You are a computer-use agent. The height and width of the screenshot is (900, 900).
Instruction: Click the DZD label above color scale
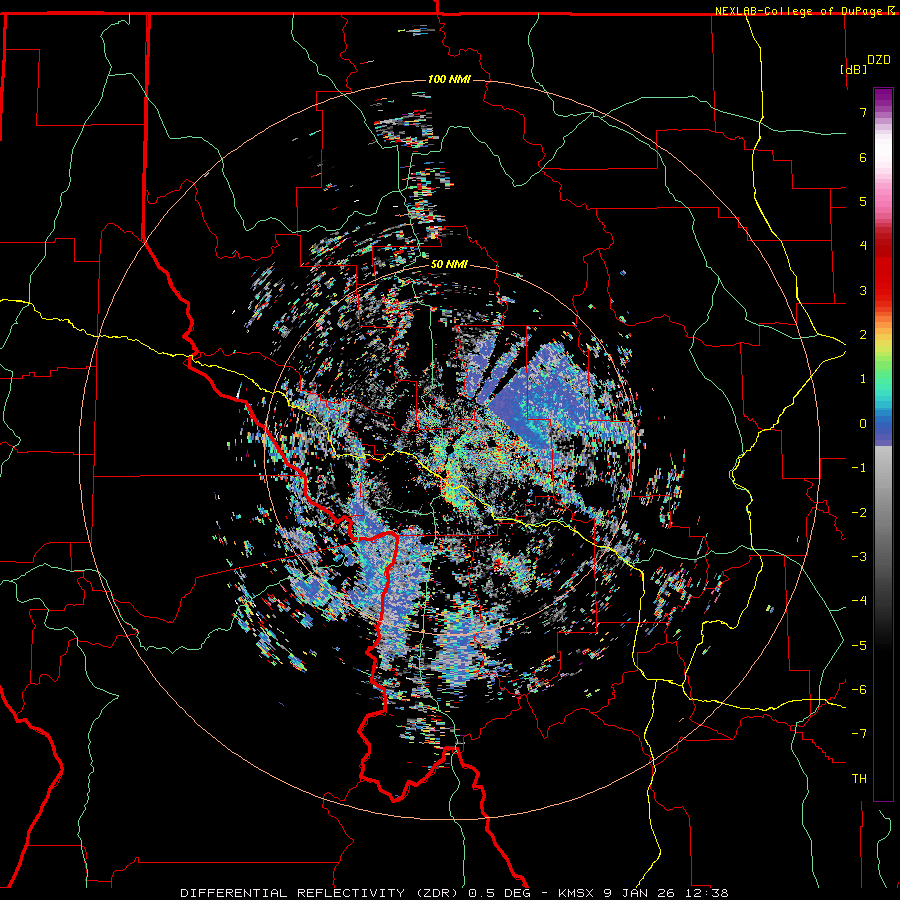coord(878,60)
